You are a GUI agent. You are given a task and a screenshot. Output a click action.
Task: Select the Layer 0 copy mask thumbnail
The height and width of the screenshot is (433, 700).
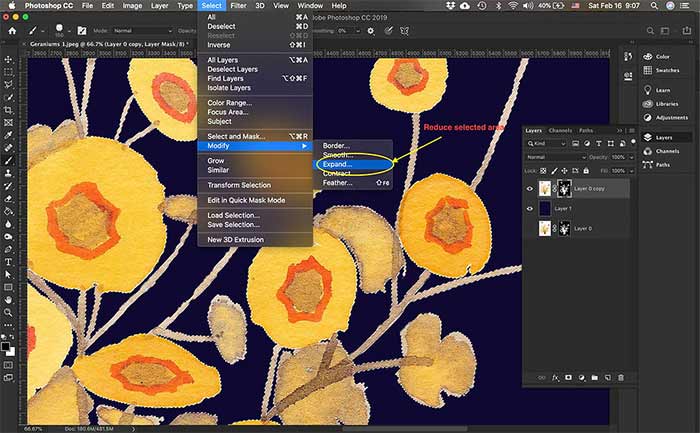(x=563, y=187)
